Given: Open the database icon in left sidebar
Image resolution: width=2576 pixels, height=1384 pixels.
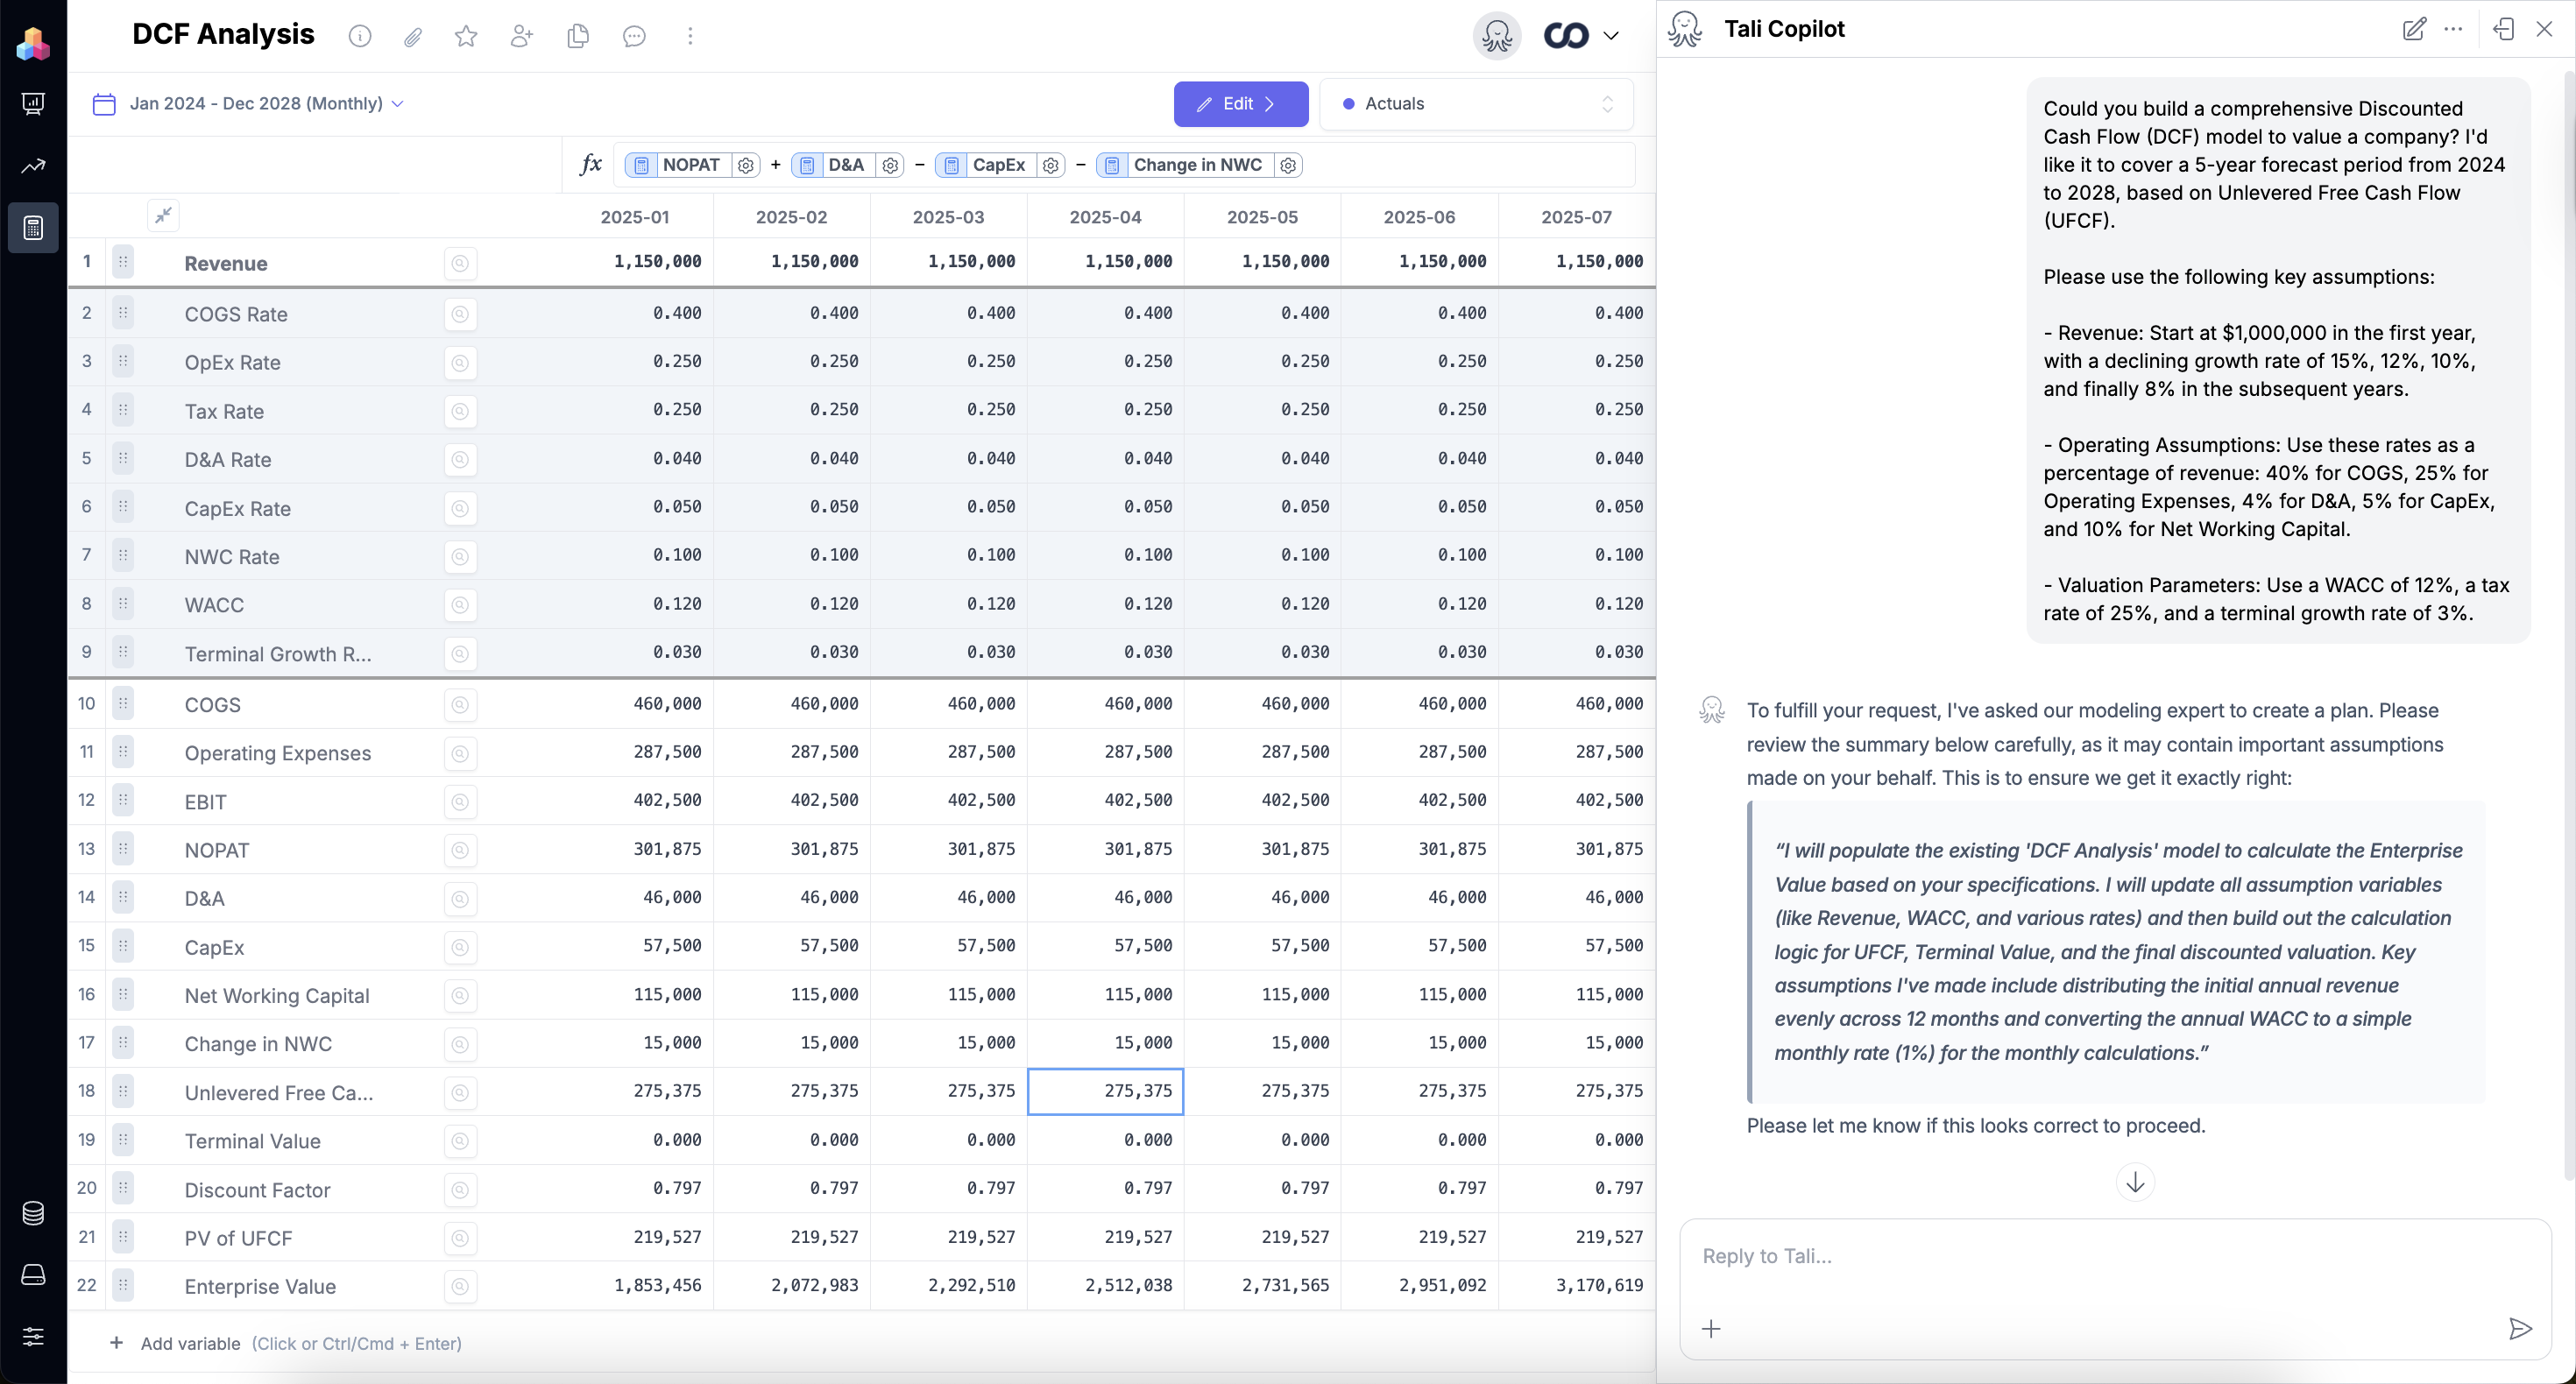Looking at the screenshot, I should [x=33, y=1213].
